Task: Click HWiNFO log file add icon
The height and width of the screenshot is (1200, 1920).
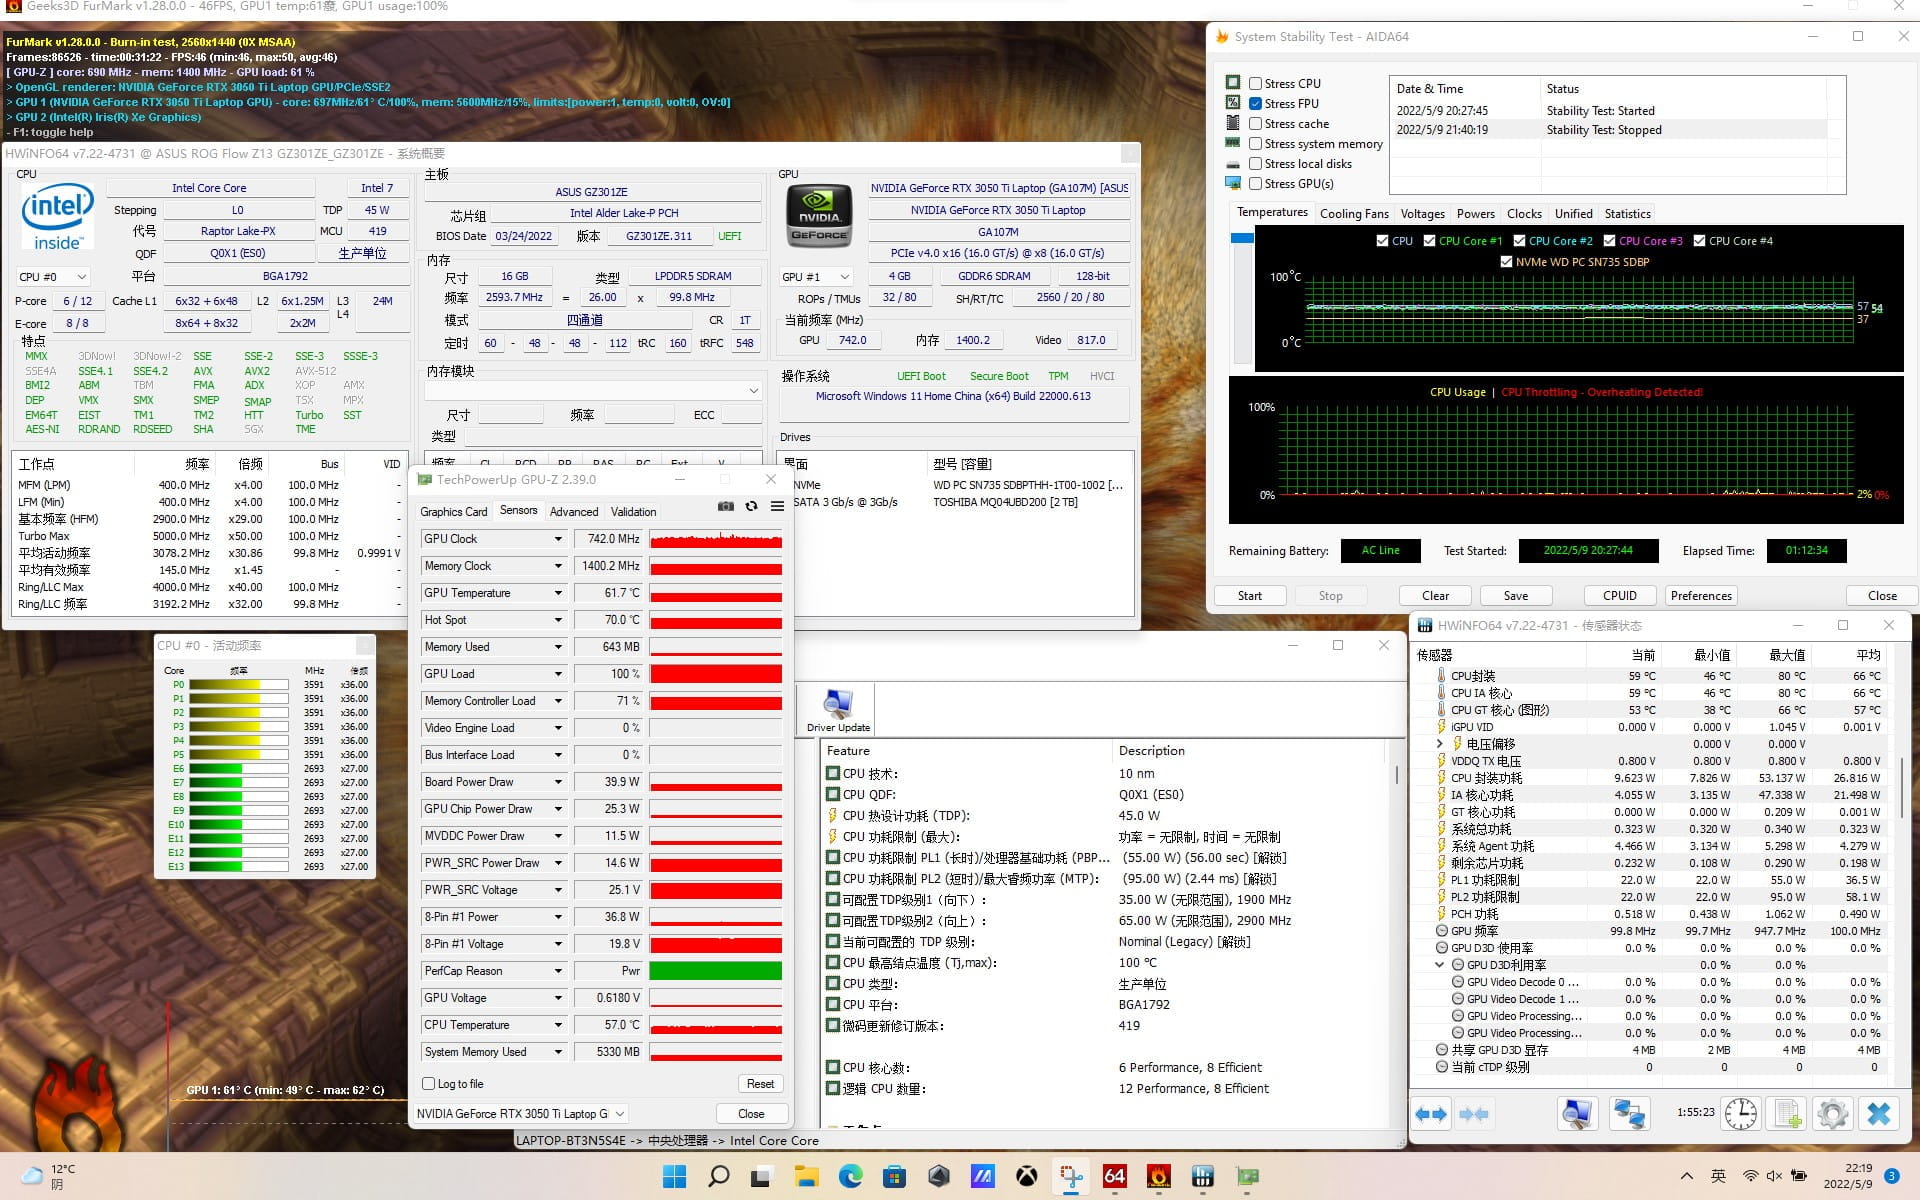Action: pyautogui.click(x=1788, y=1114)
